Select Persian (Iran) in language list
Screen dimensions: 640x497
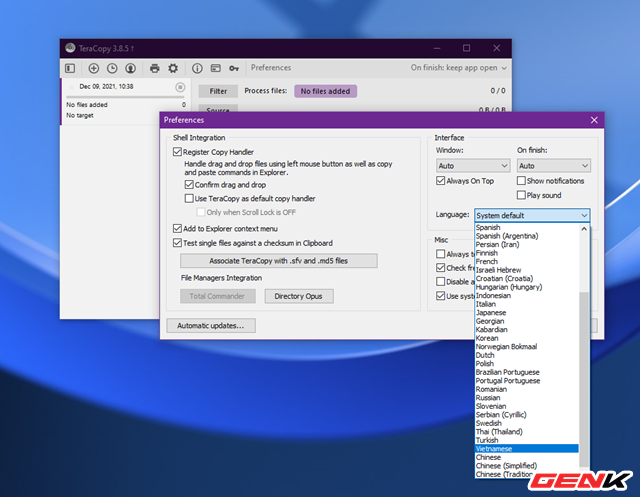[527, 244]
